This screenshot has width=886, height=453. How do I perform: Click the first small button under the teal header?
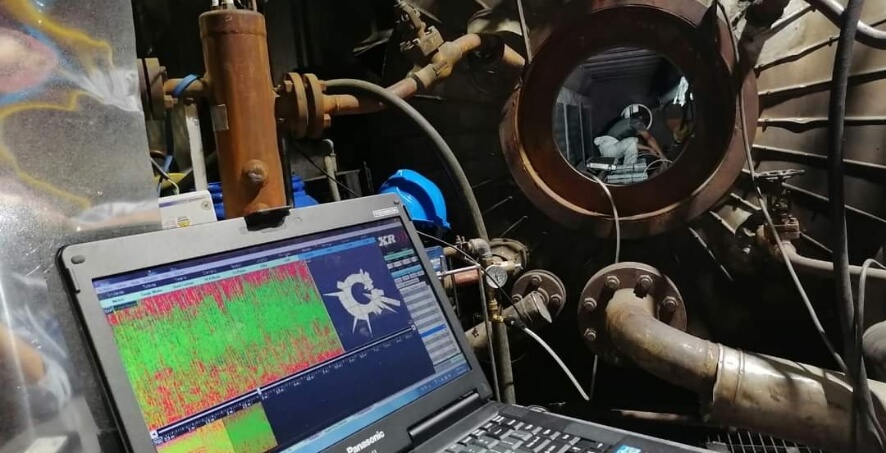389,263
